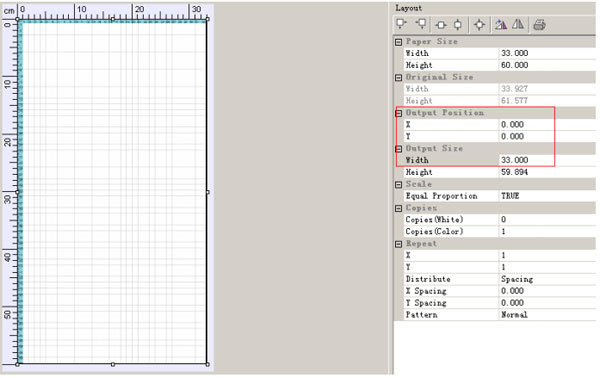Click the bottom-right selection handle on canvas

207,364
